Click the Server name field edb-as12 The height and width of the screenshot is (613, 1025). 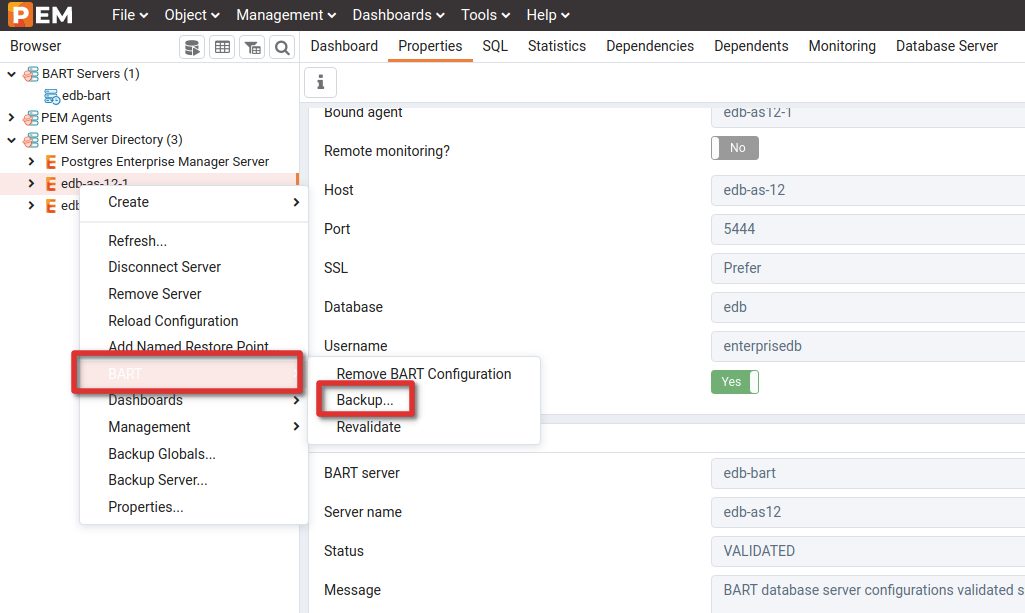(x=867, y=512)
